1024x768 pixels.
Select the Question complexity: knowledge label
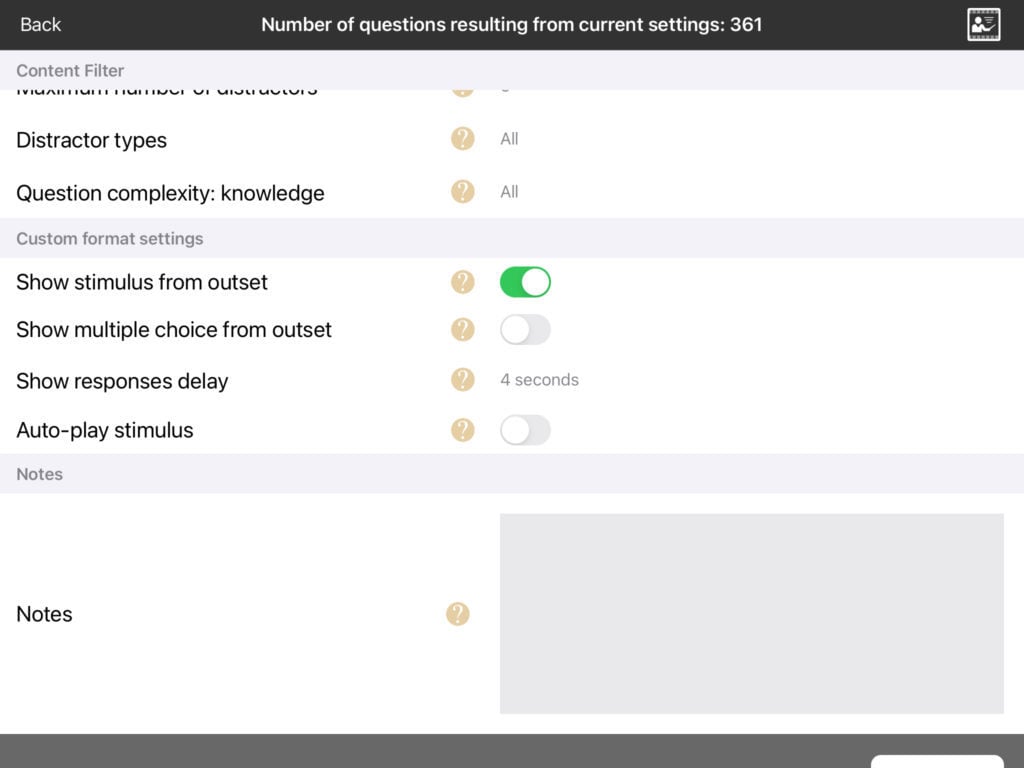[x=170, y=193]
